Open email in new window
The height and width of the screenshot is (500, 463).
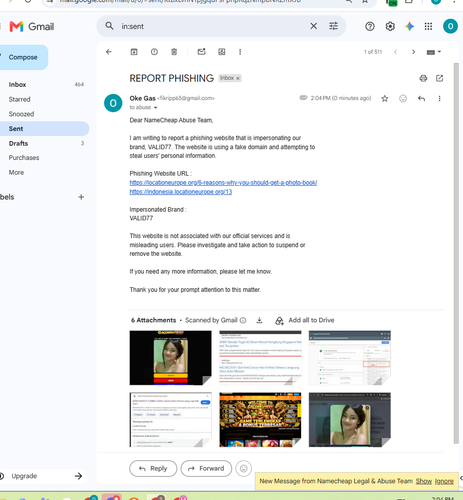439,78
